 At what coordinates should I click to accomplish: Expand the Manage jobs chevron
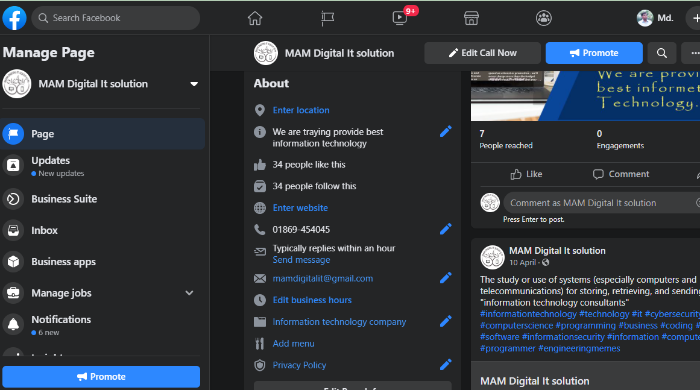click(x=189, y=293)
